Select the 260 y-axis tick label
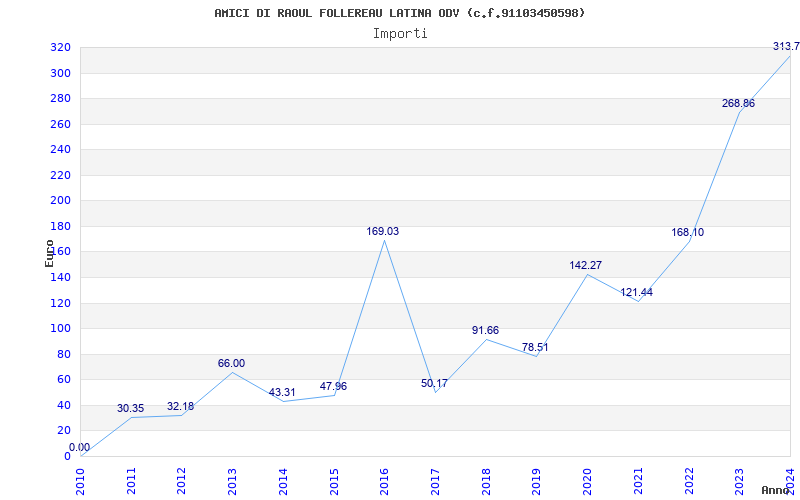This screenshot has height=500, width=800. [x=60, y=124]
